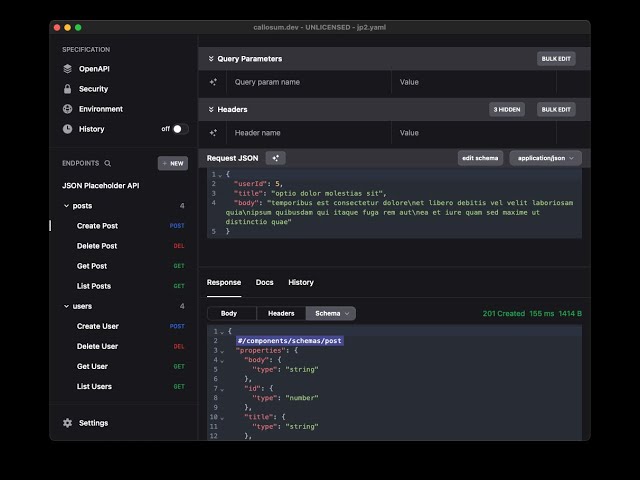The image size is (640, 480).
Task: Click BULK EDIT for Headers
Action: 556,109
